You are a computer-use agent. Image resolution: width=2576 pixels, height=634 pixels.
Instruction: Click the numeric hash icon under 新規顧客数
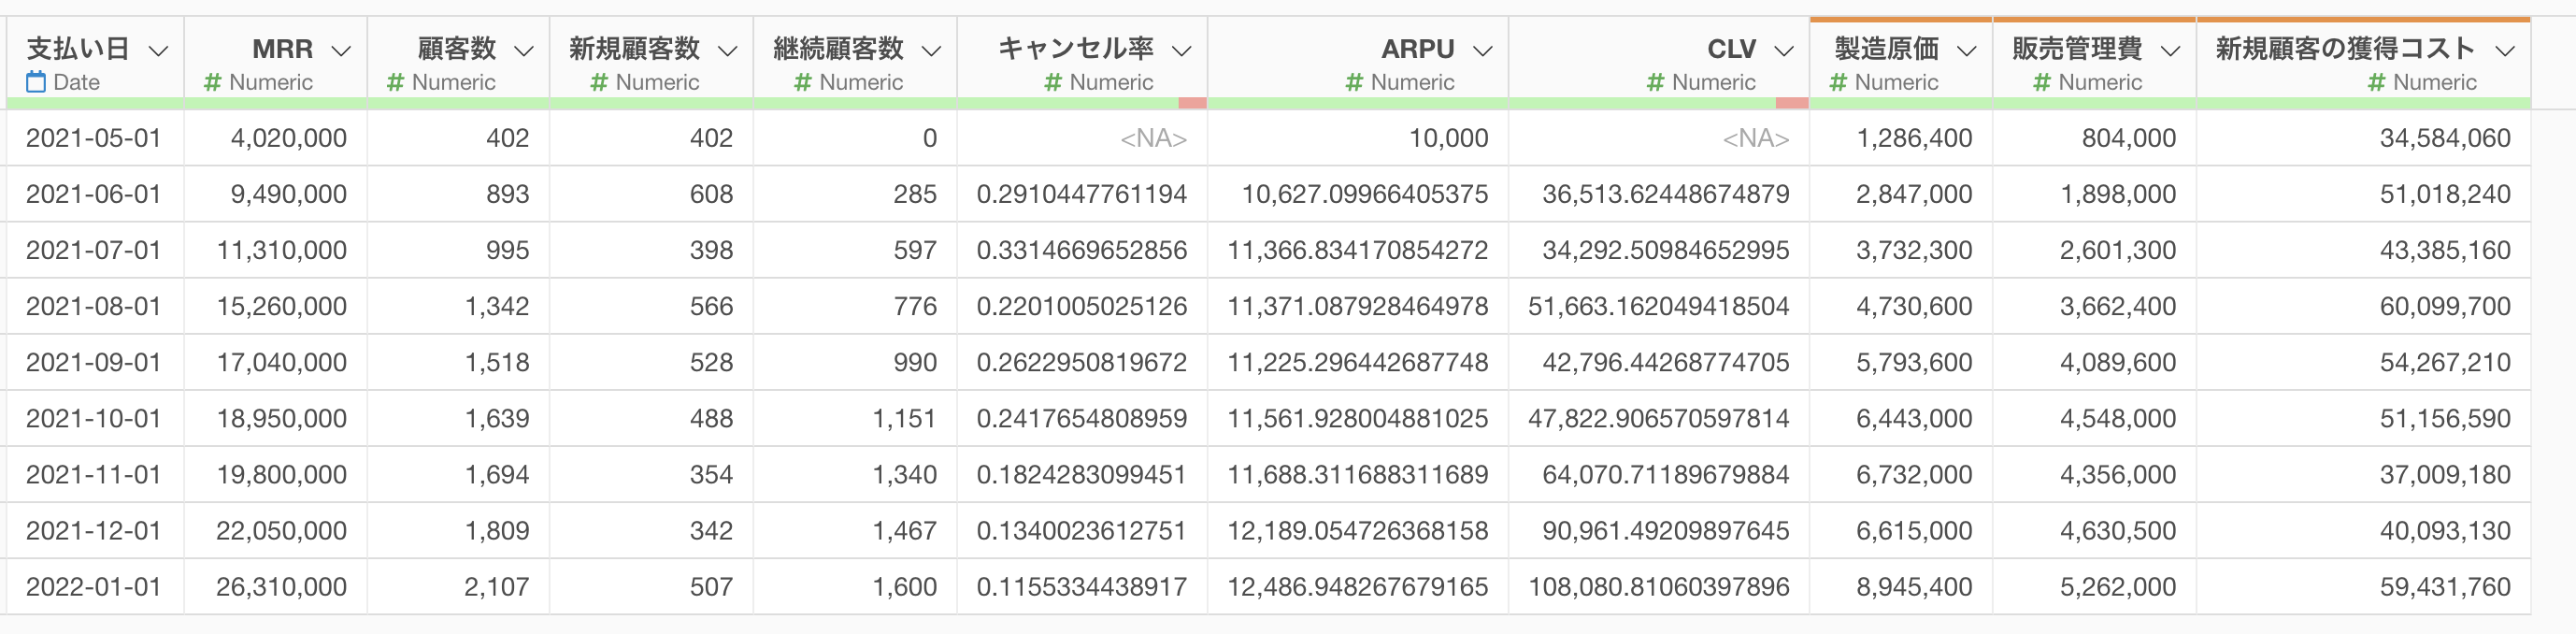coord(599,83)
